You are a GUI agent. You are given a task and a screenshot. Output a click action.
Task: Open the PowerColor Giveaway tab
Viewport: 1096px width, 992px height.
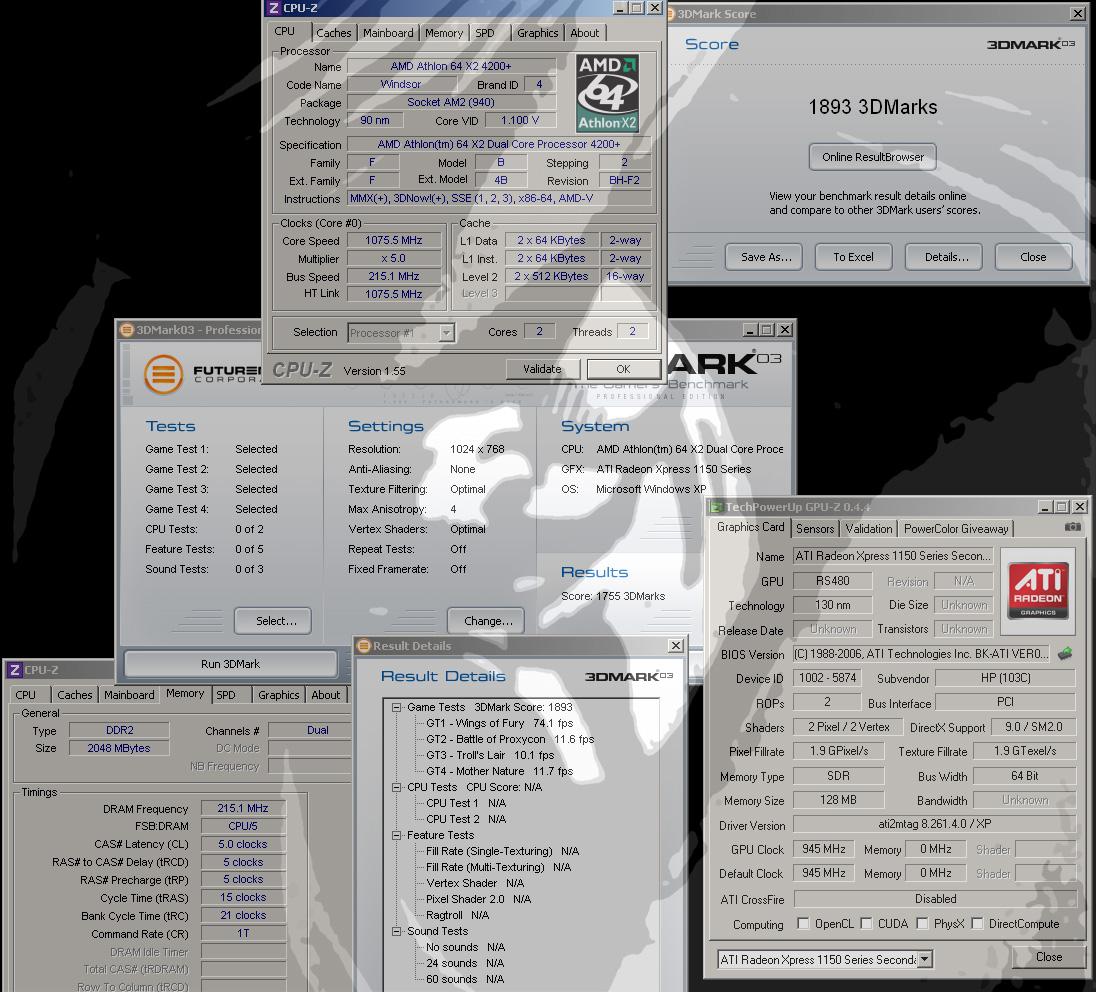tap(956, 529)
